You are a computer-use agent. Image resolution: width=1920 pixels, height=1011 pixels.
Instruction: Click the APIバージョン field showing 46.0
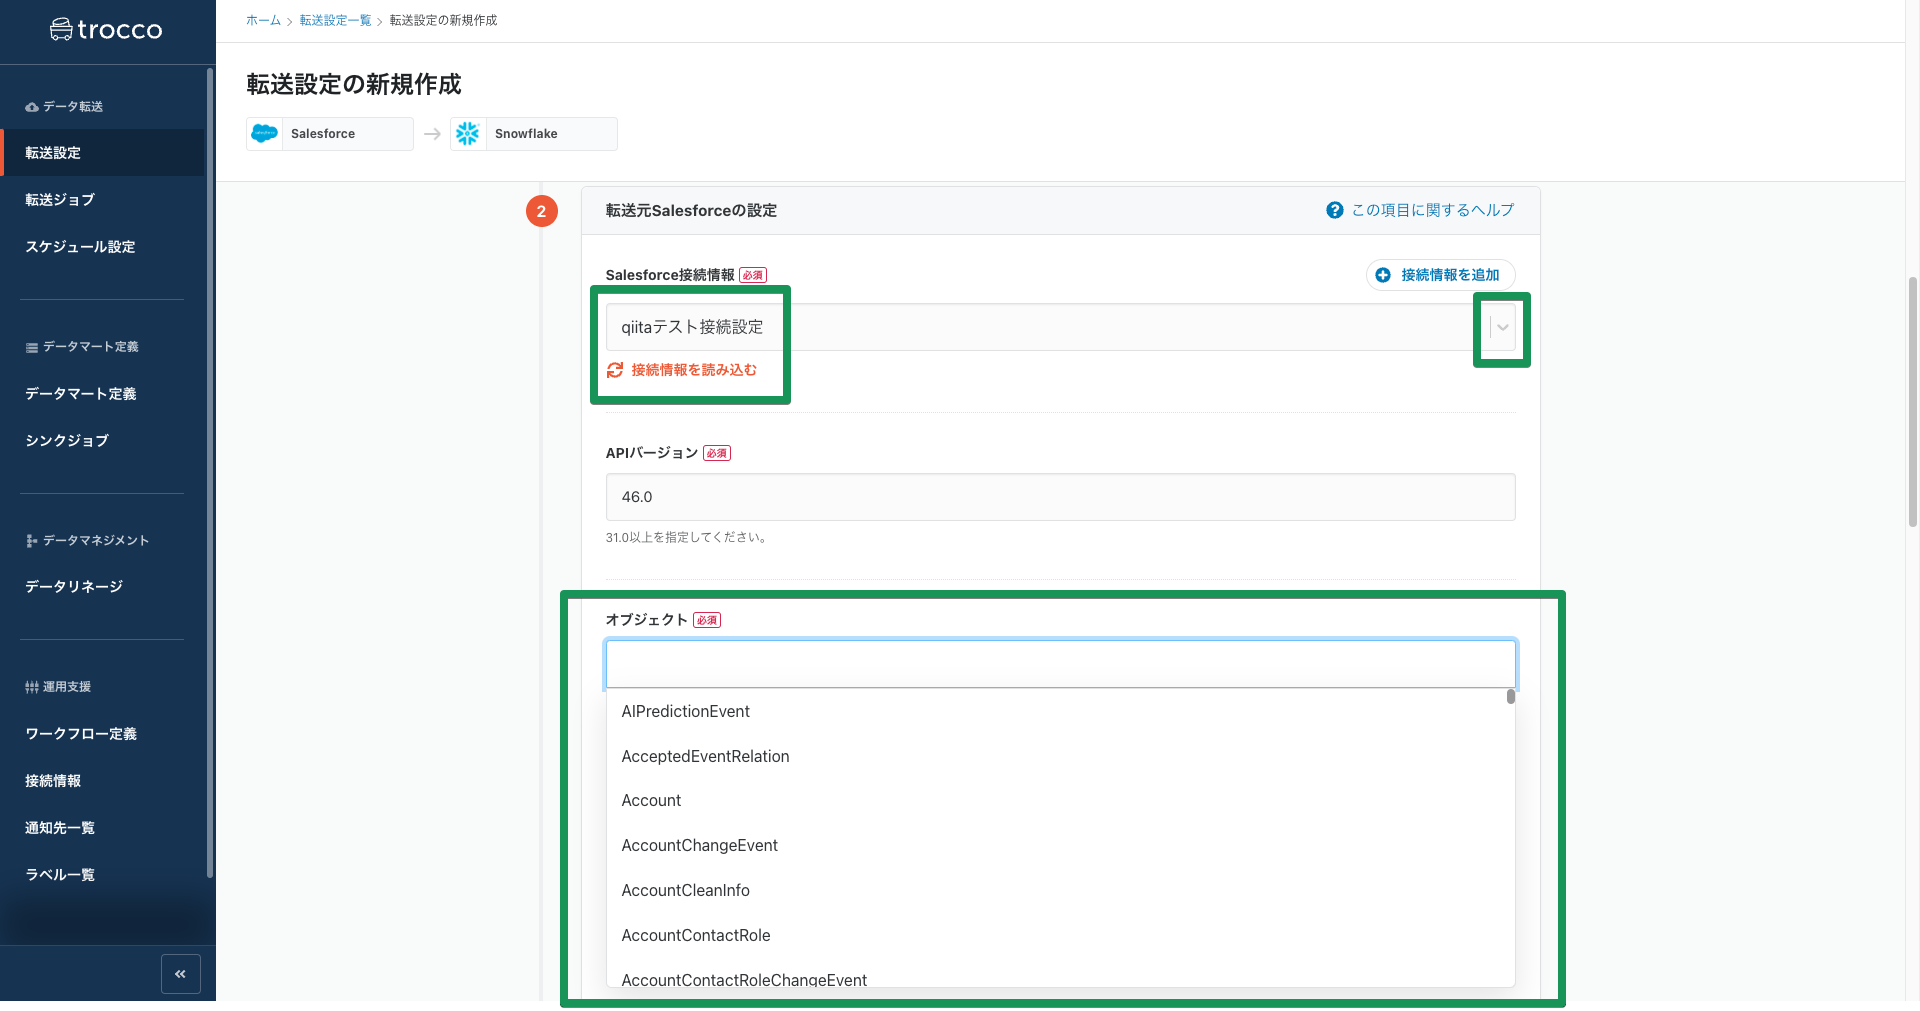[1060, 497]
